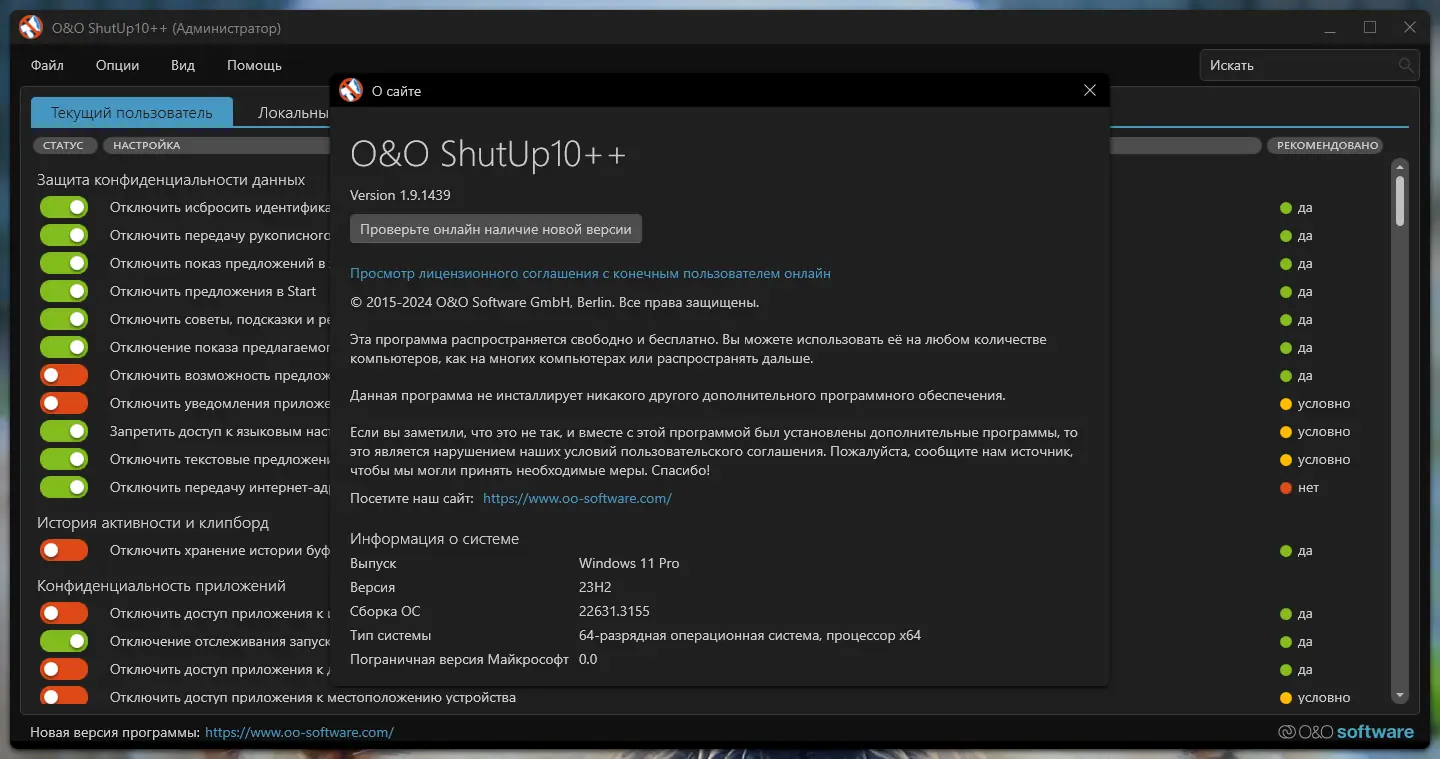Click the Windows 11 Pro value
This screenshot has height=759, width=1440.
[x=629, y=564]
